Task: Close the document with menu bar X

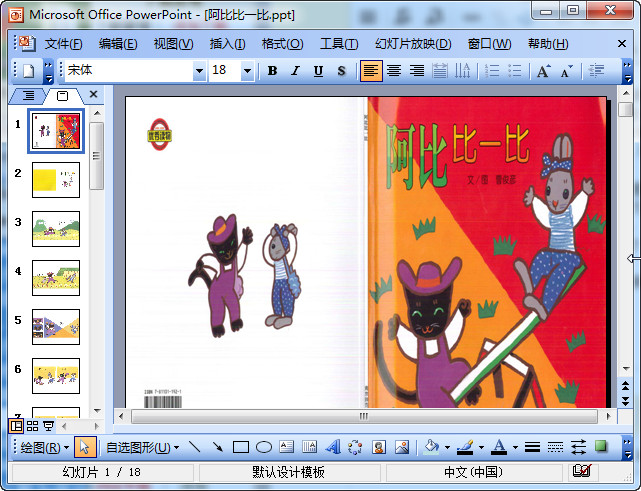Action: click(x=622, y=44)
